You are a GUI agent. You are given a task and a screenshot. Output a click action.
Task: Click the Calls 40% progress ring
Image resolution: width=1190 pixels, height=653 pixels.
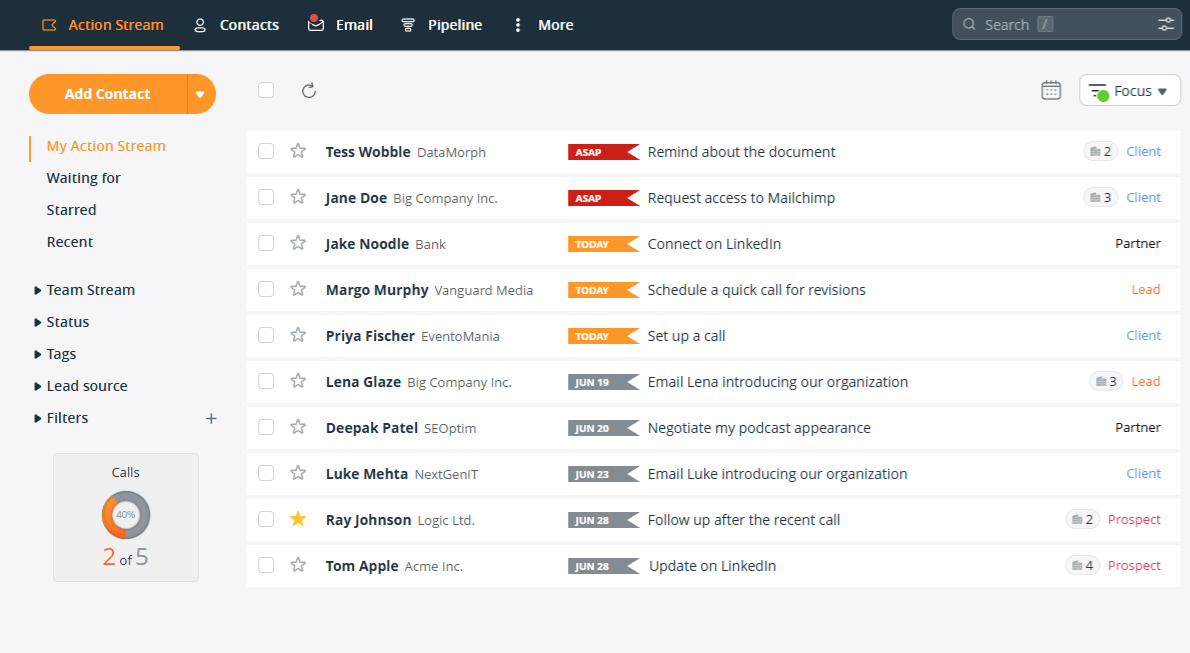[126, 515]
